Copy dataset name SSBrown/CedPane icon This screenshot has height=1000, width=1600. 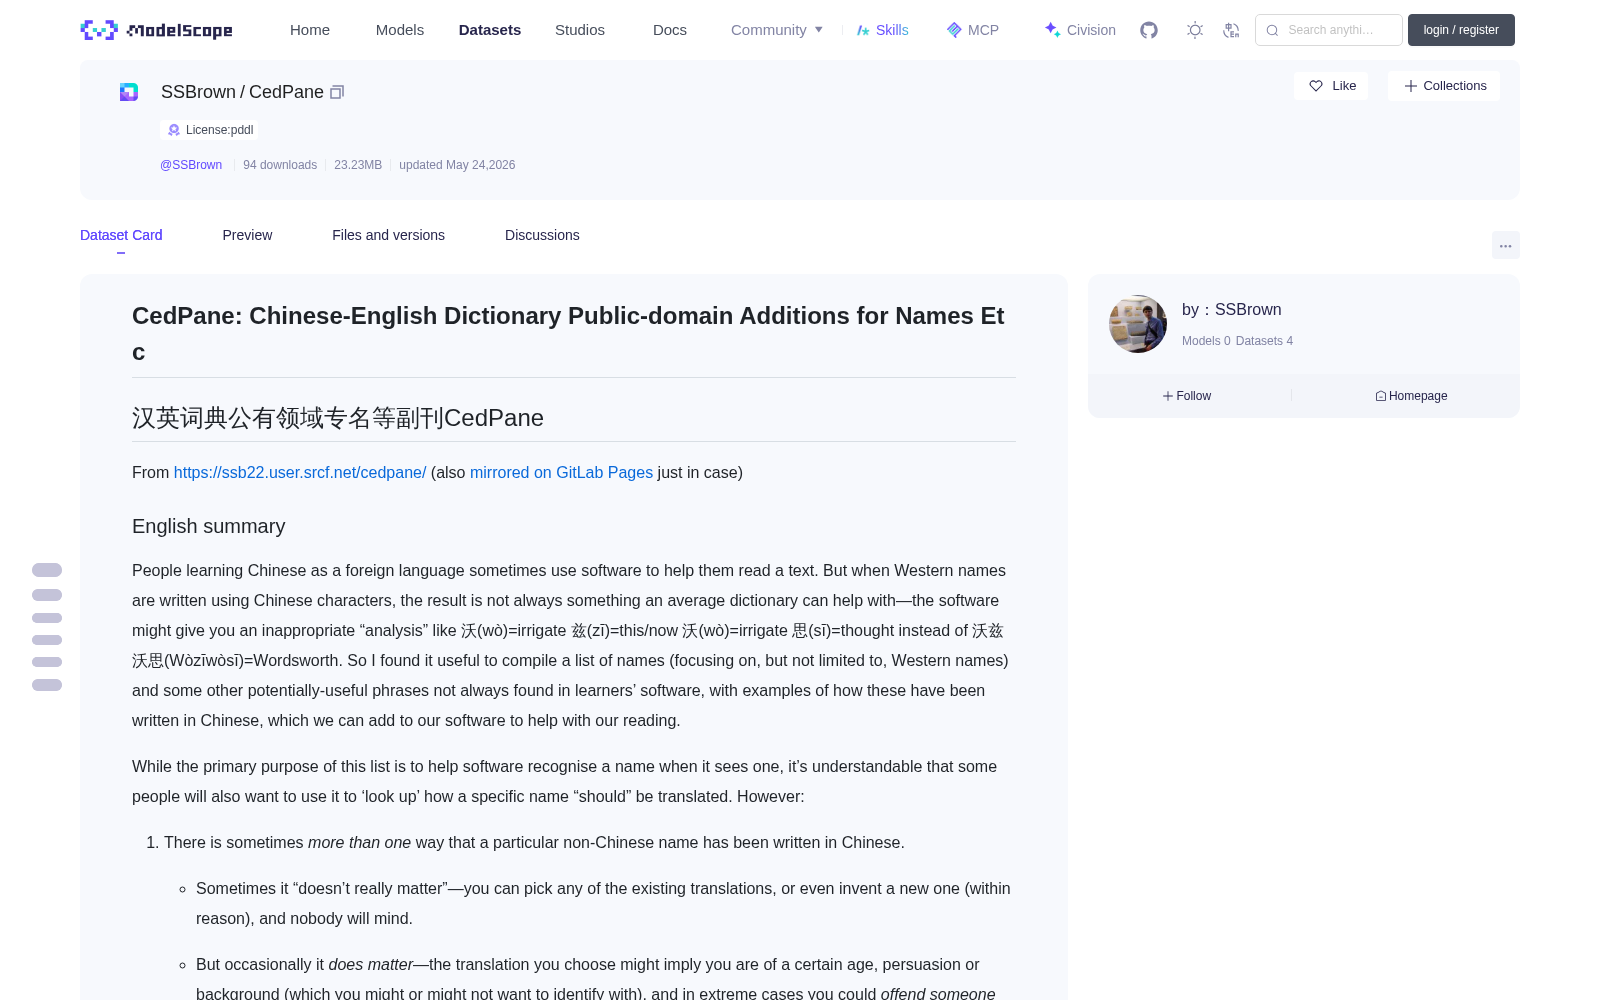coord(337,92)
